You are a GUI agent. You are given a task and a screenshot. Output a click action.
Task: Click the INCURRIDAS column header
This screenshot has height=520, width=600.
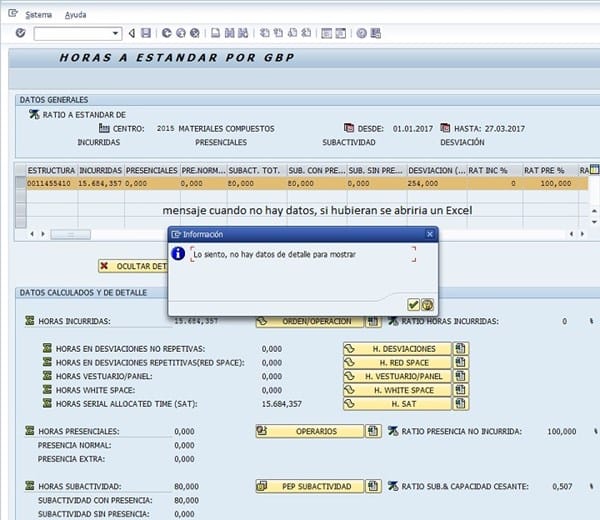point(100,170)
